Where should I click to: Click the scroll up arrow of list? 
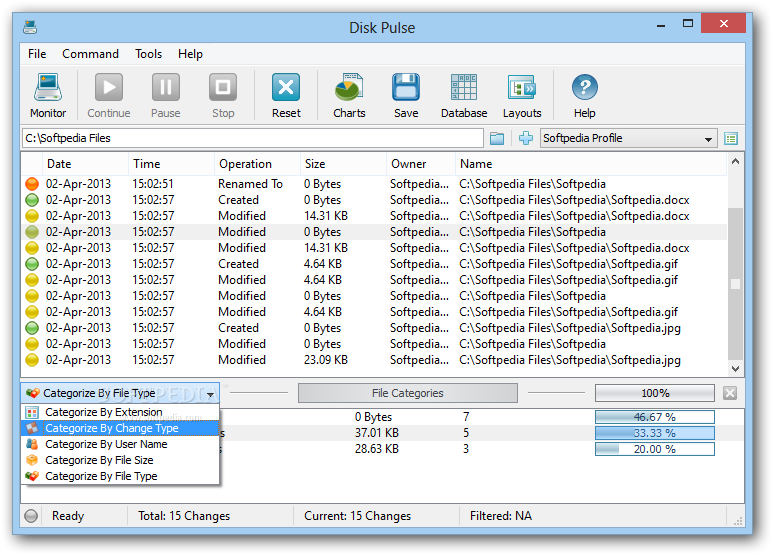[735, 161]
